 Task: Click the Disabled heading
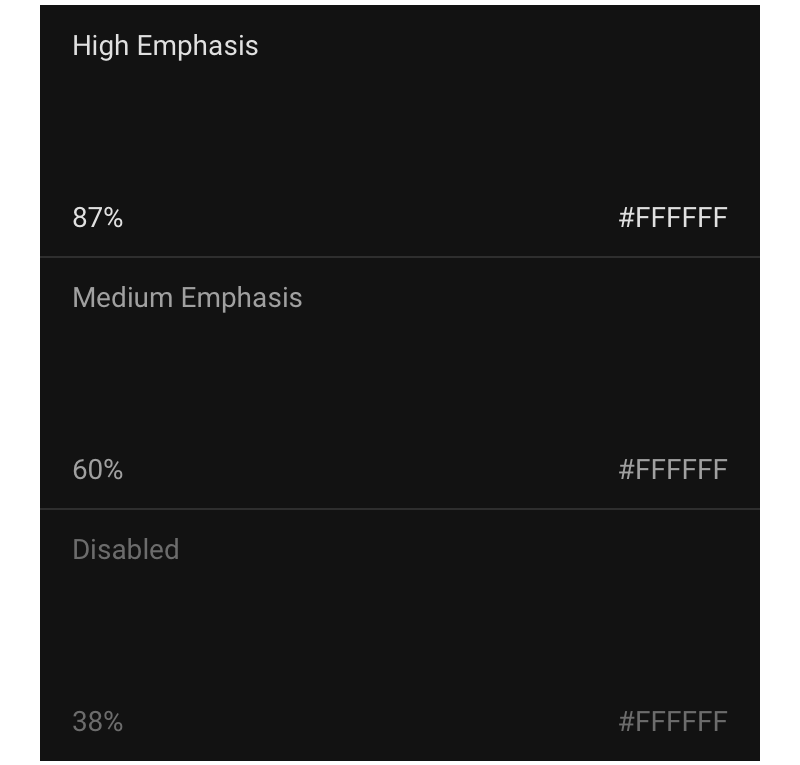[x=126, y=550]
